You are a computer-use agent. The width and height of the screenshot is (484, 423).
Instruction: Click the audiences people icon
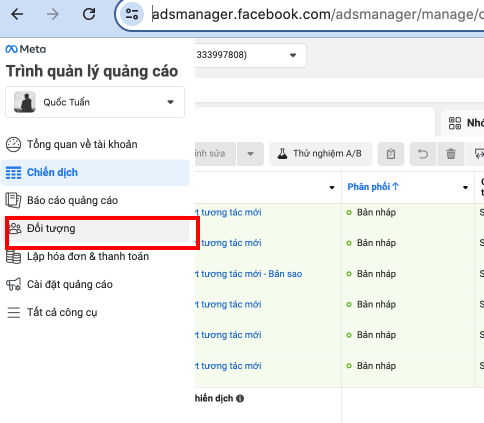click(x=14, y=228)
